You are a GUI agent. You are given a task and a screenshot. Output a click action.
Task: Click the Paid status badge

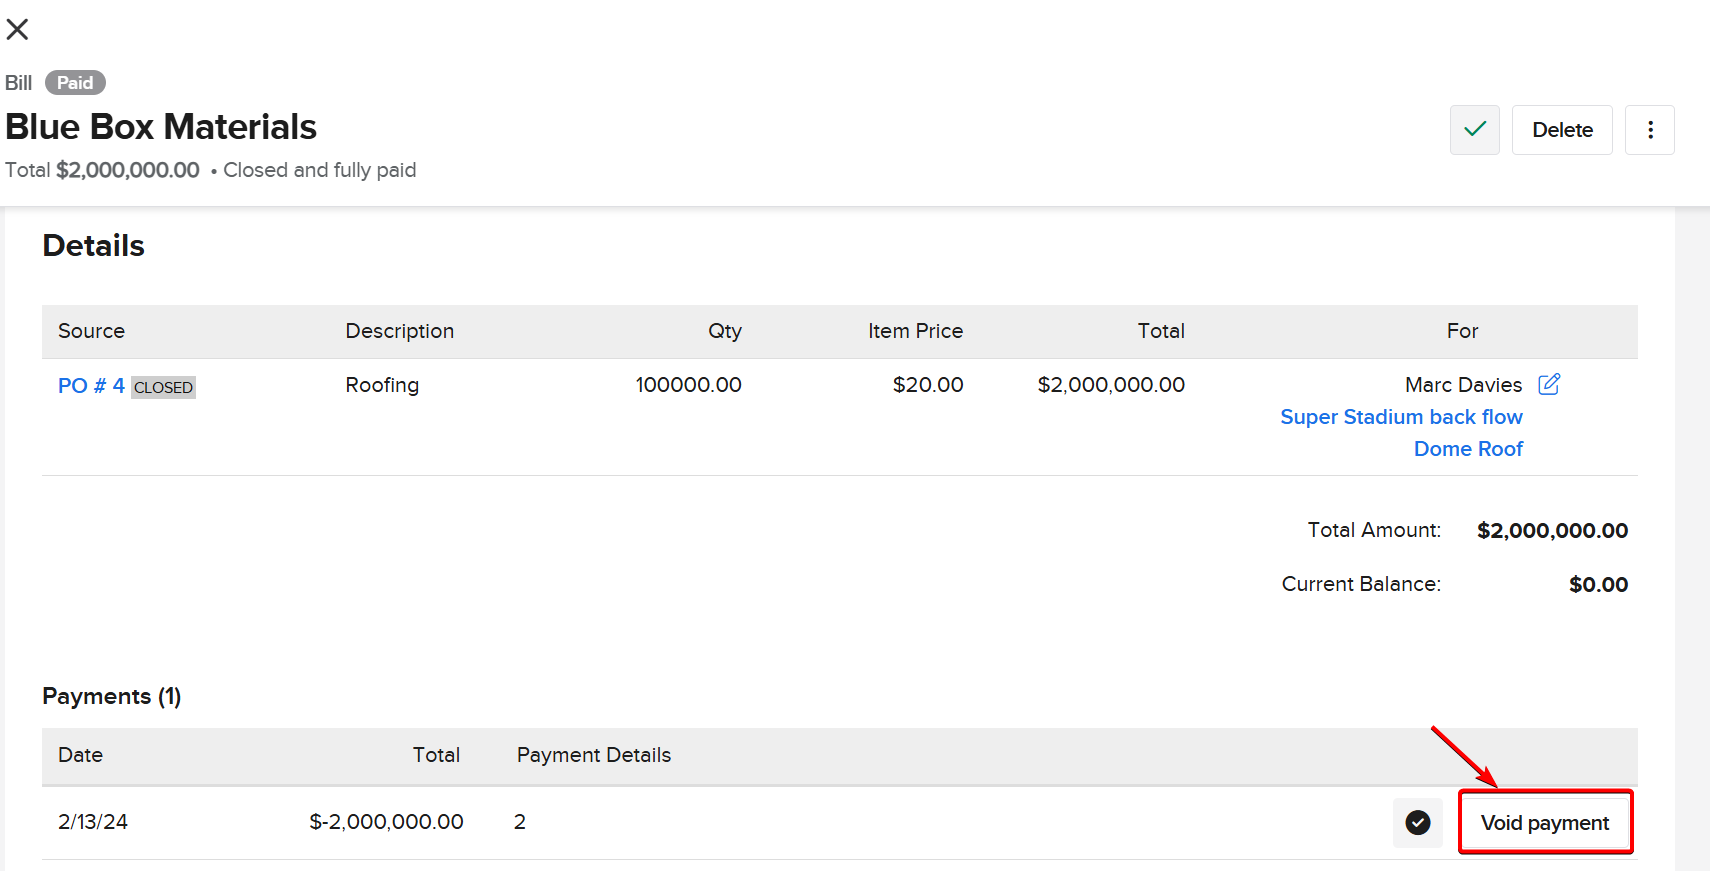(75, 83)
